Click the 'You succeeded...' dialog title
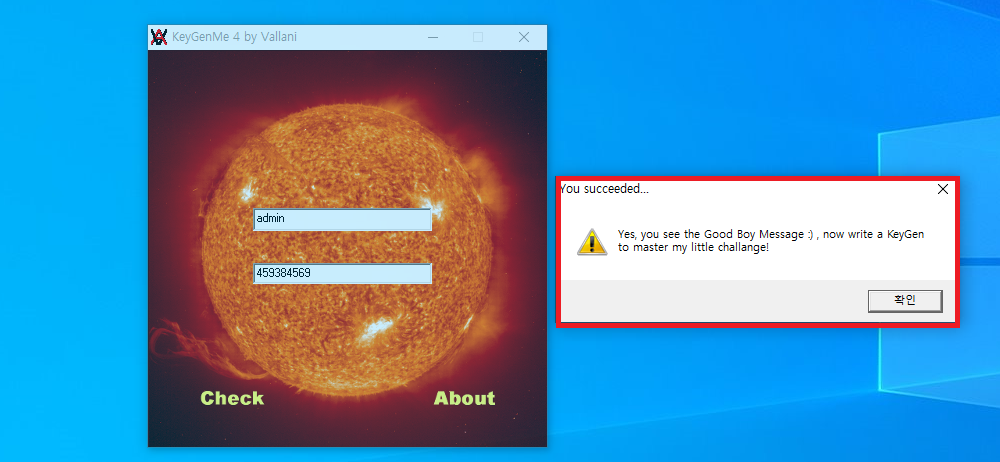Viewport: 1000px width, 462px height. pyautogui.click(x=605, y=189)
